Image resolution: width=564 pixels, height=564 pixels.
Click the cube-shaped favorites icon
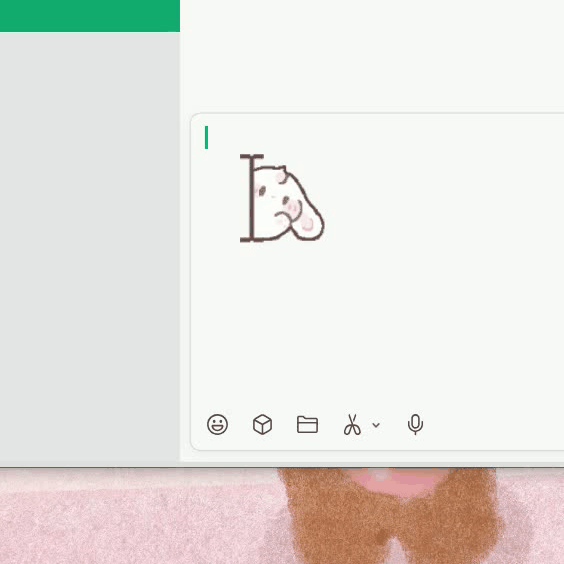(262, 424)
